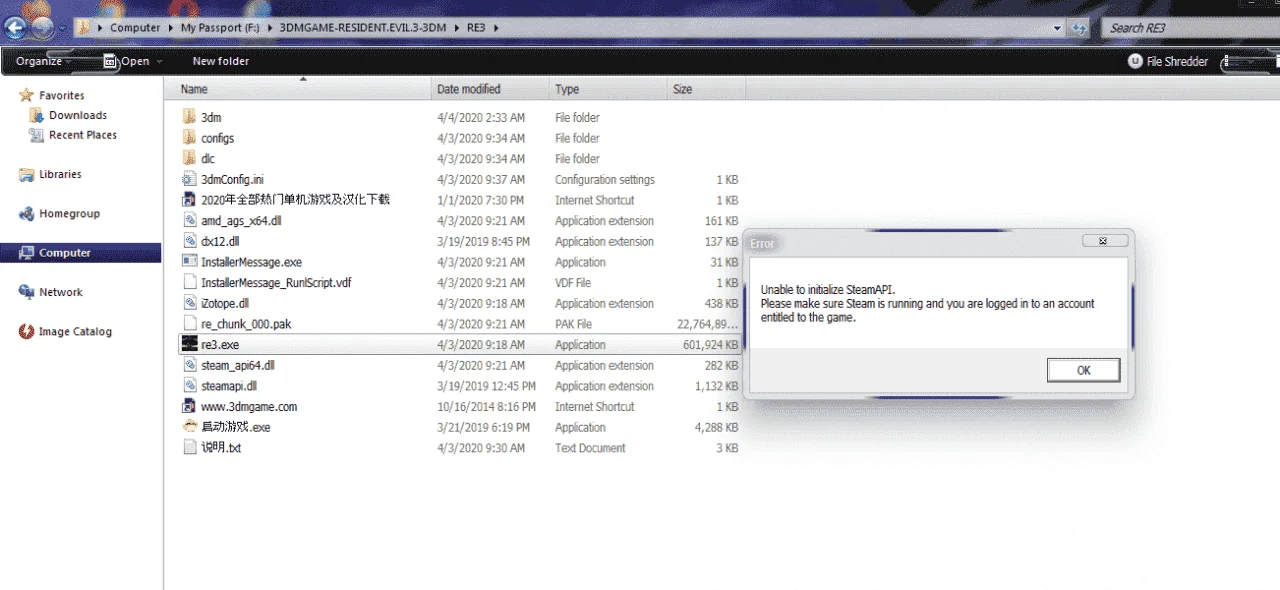The height and width of the screenshot is (590, 1280).
Task: Click the steamapi.dll file icon
Action: [190, 385]
